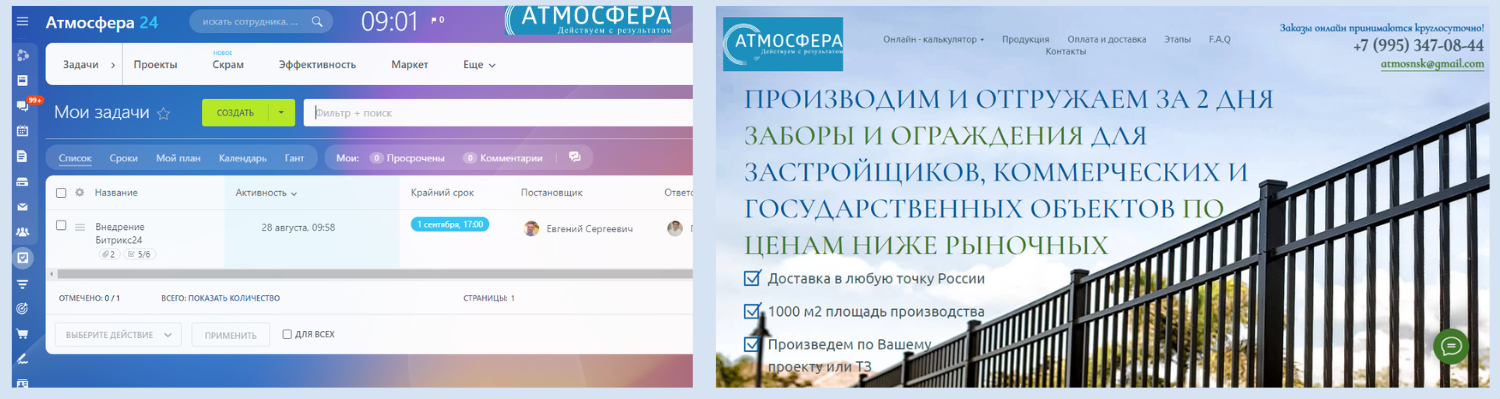Open the drive storage icon in left sidebar

pyautogui.click(x=22, y=182)
